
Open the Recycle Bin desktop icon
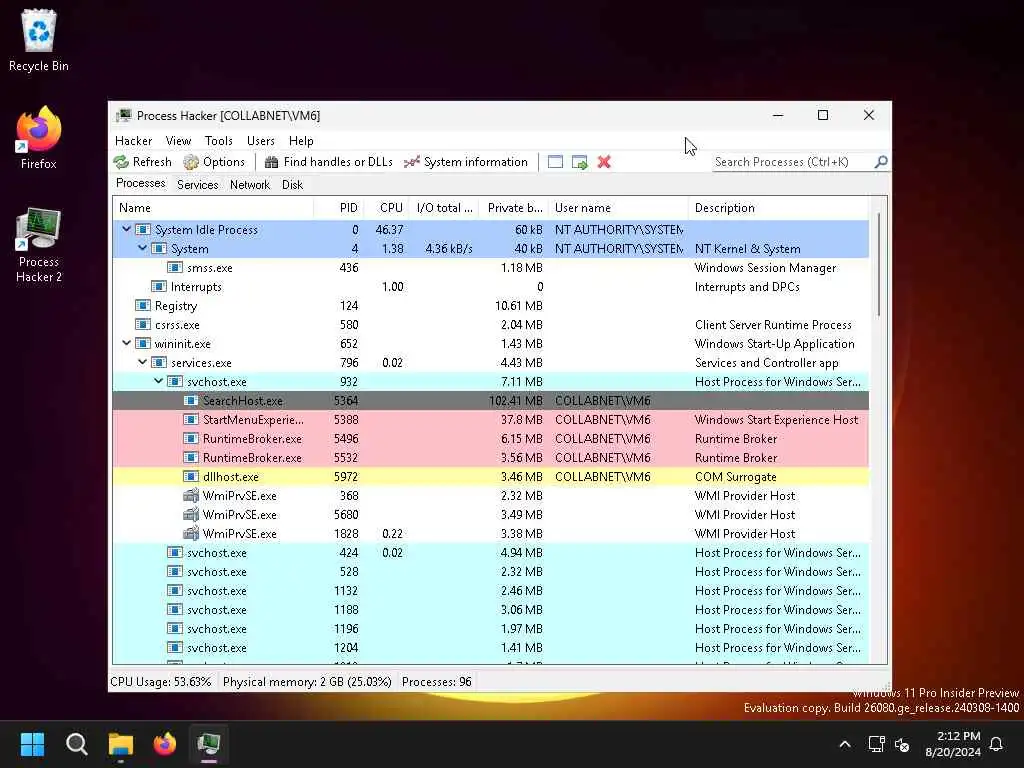point(39,40)
